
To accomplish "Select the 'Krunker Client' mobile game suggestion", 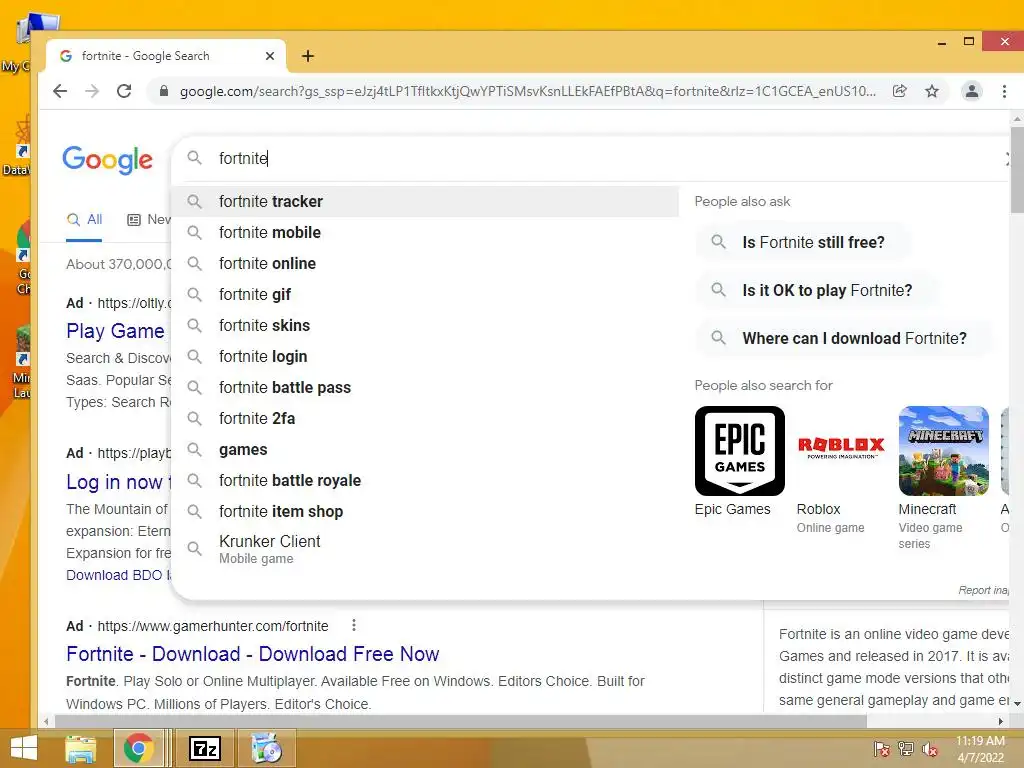I will (425, 549).
